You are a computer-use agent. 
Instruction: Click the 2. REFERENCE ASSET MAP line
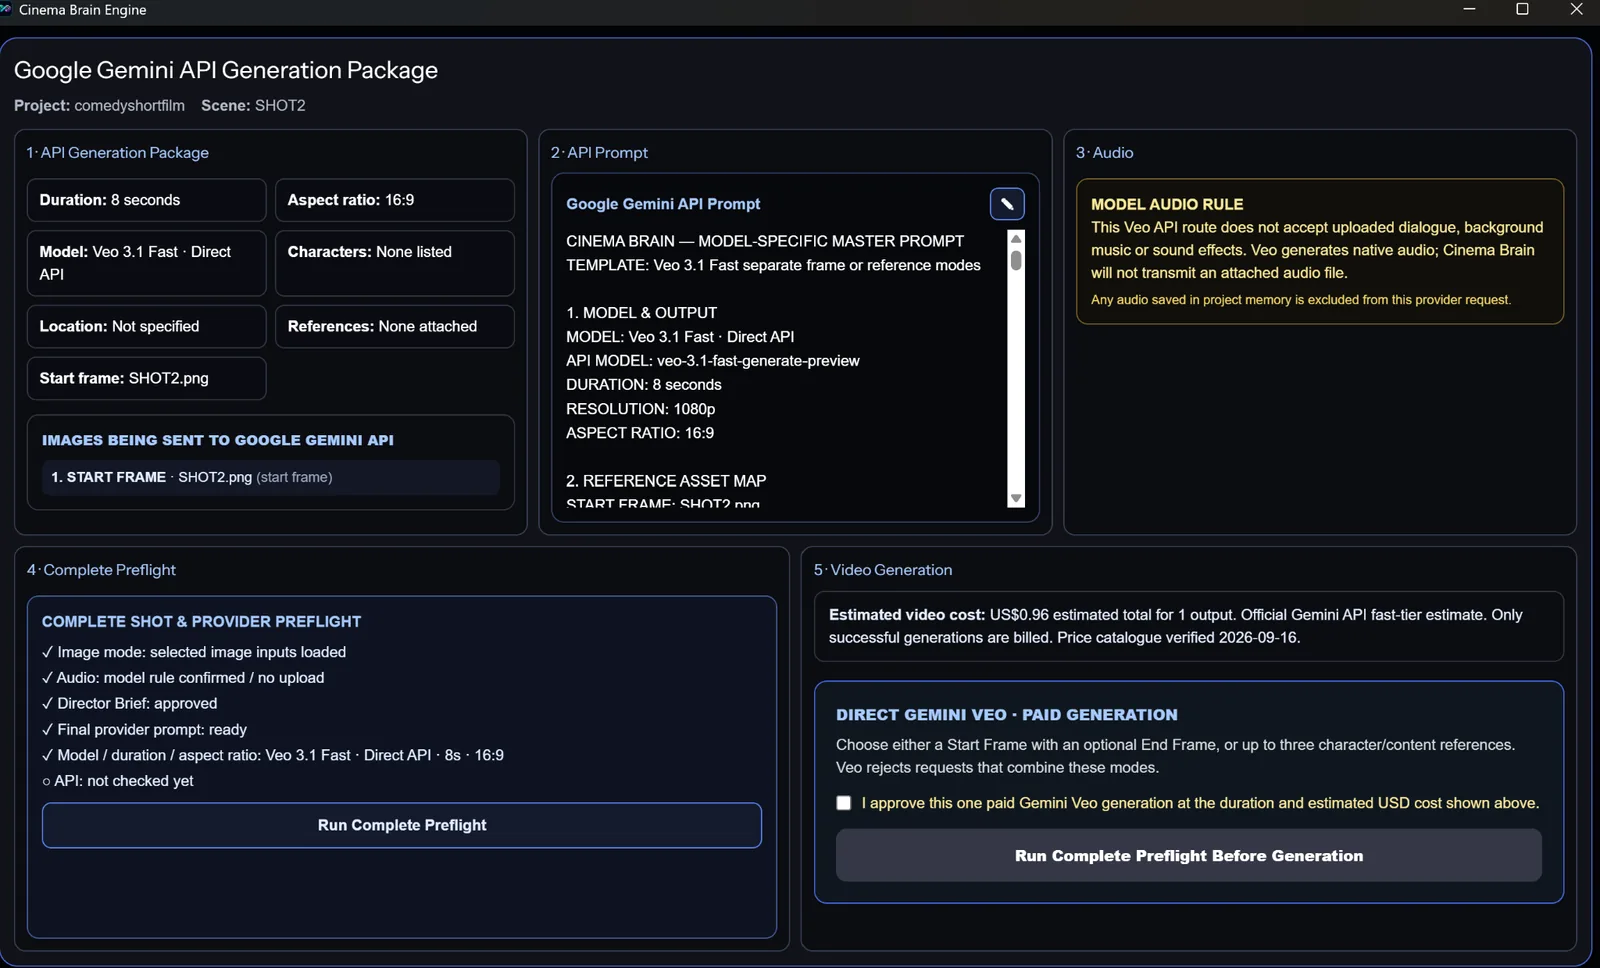tap(666, 481)
